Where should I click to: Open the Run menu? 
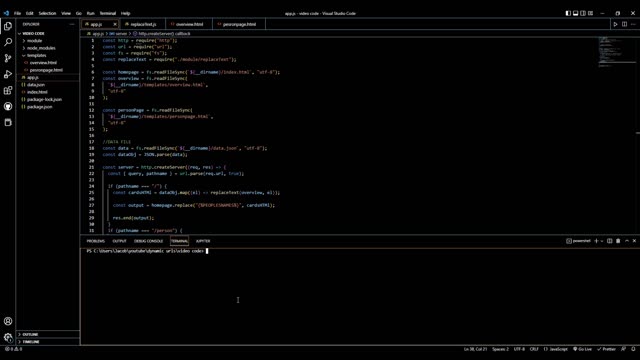[91, 13]
